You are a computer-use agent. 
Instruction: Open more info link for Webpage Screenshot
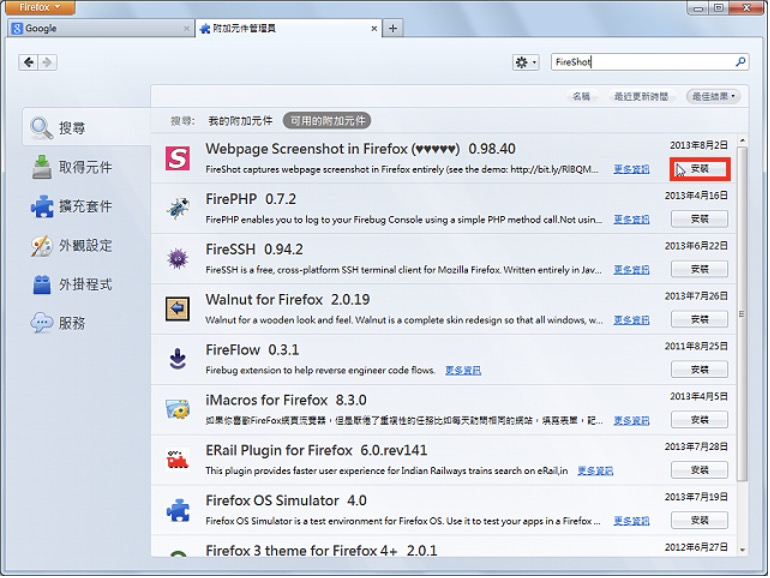click(632, 169)
